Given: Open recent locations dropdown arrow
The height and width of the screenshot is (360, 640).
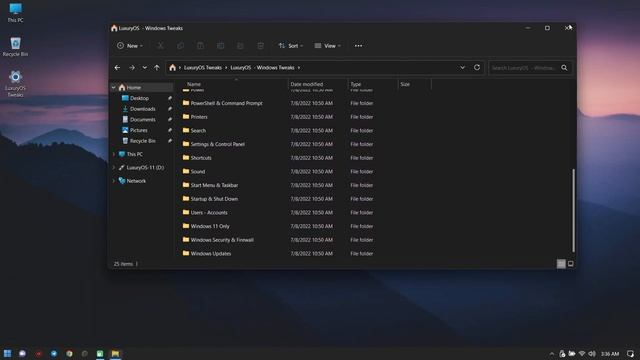Looking at the screenshot, I should [144, 68].
